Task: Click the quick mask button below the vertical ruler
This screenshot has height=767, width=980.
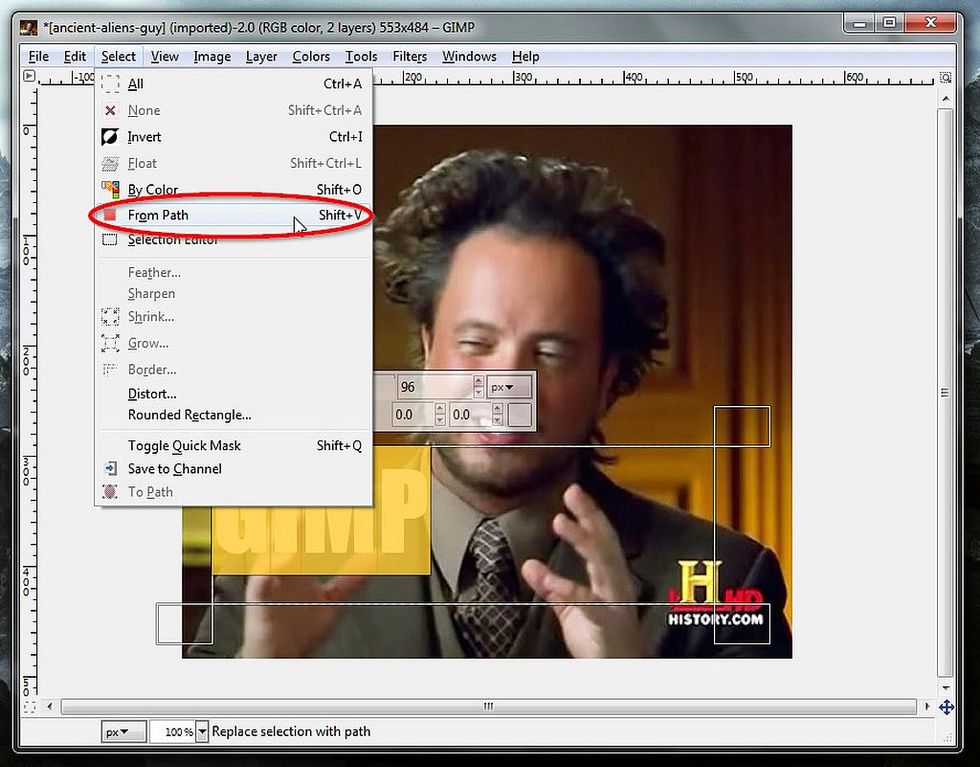Action: [x=30, y=707]
